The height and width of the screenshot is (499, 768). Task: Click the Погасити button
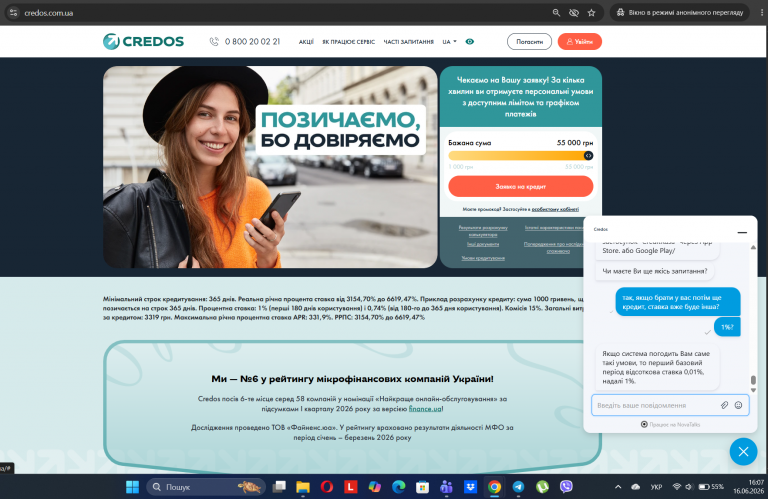click(x=529, y=42)
